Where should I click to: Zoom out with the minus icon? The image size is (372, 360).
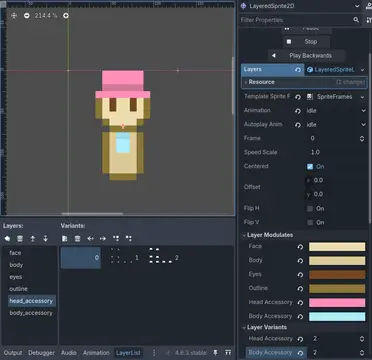(27, 16)
